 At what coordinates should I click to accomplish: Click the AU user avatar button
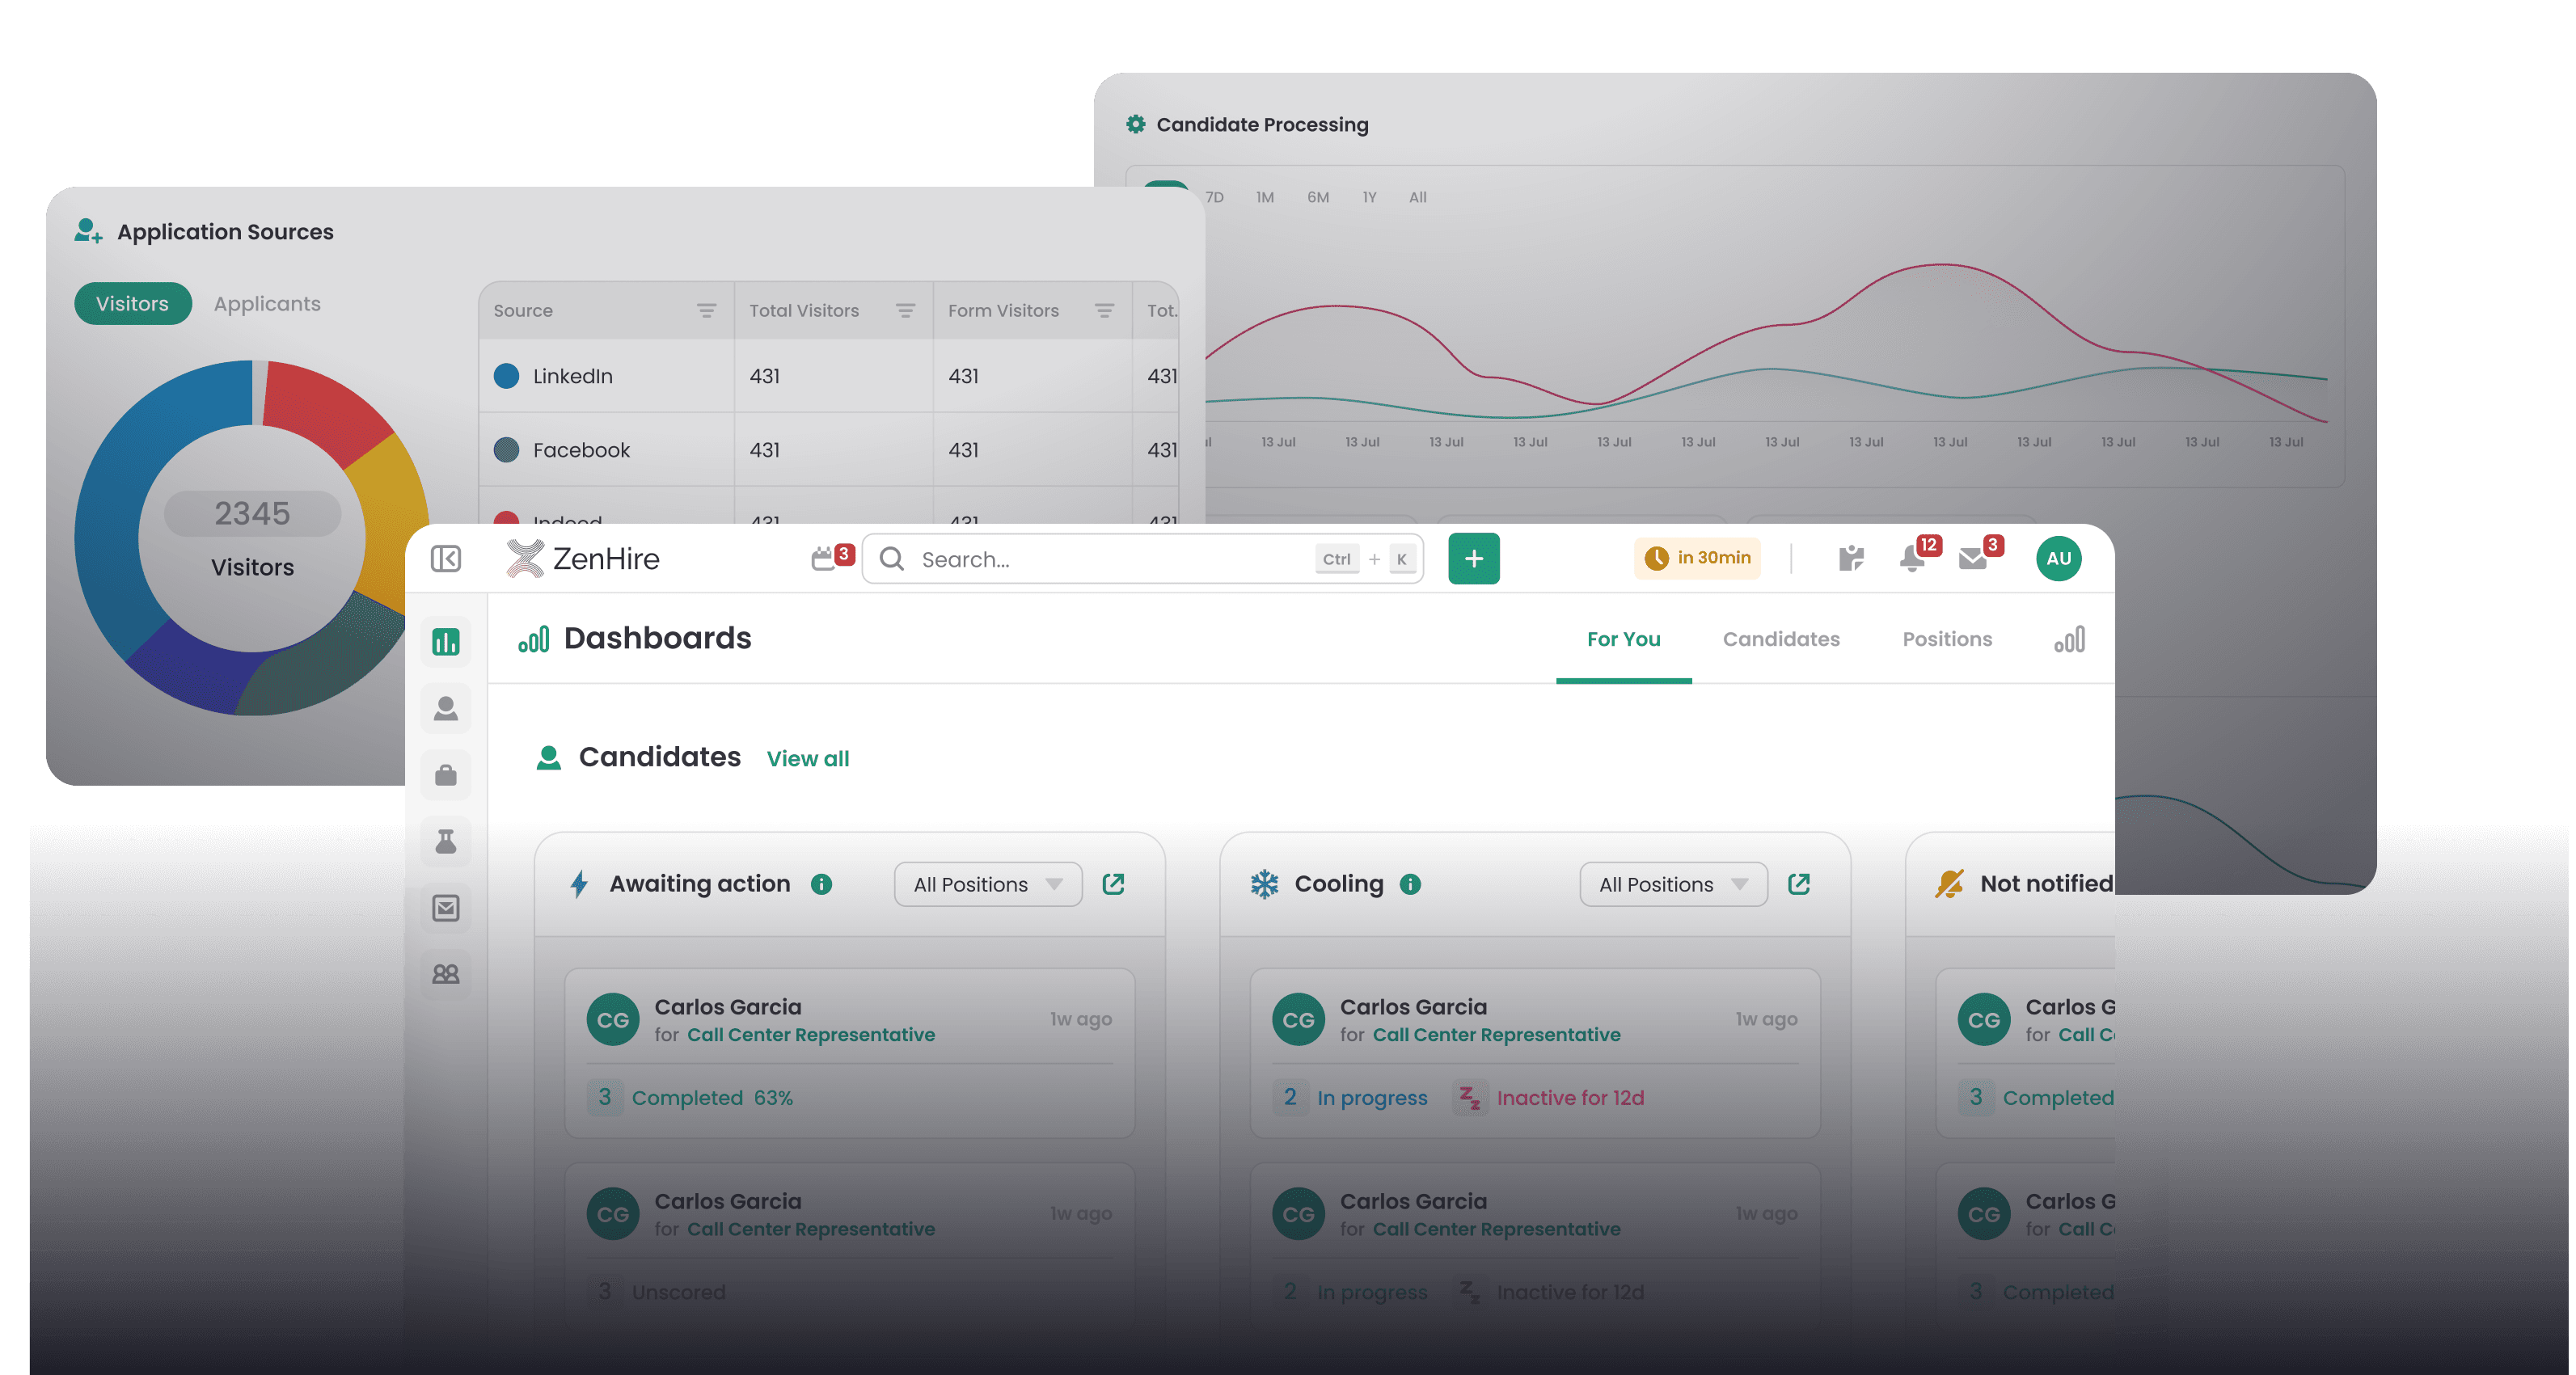2058,558
